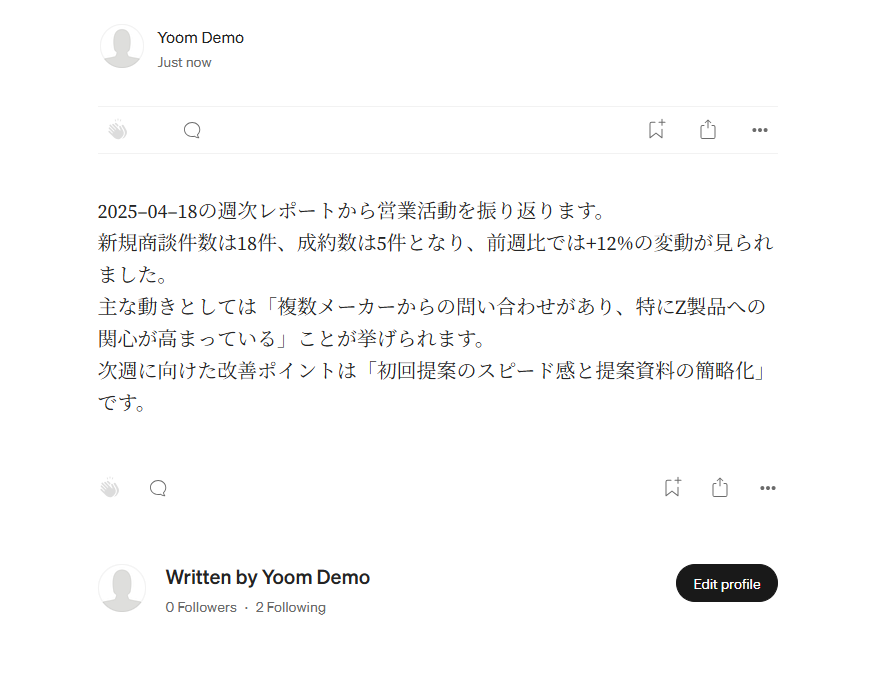Click the Written by Yoom Demo heading
Viewport: 889px width, 675px height.
click(268, 577)
